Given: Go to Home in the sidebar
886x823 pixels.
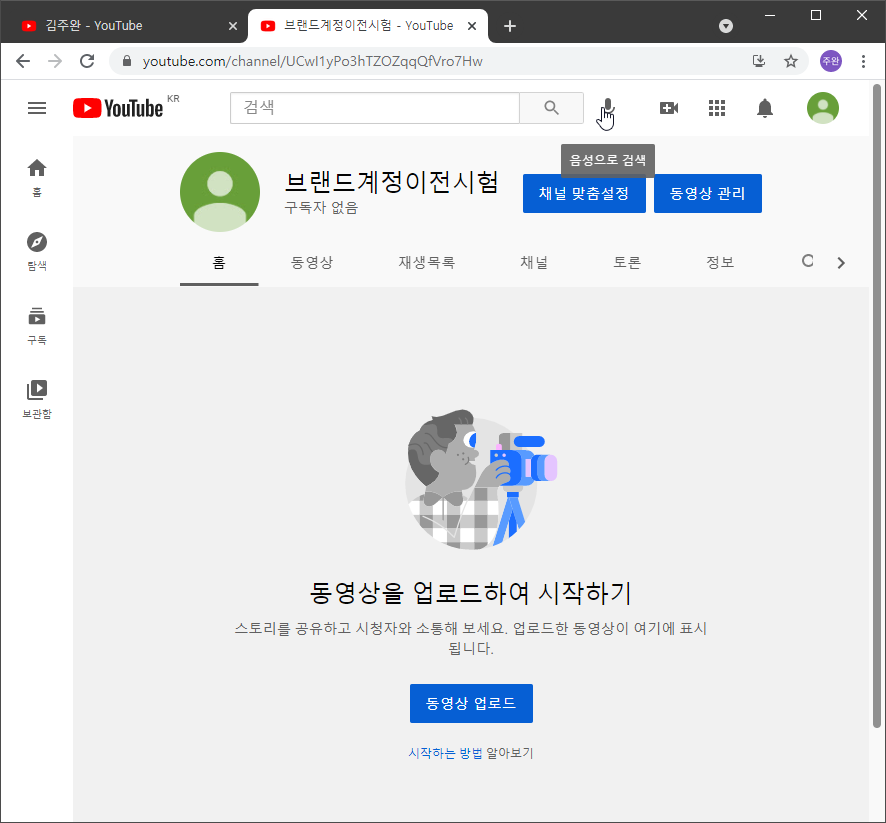Looking at the screenshot, I should click(x=37, y=177).
